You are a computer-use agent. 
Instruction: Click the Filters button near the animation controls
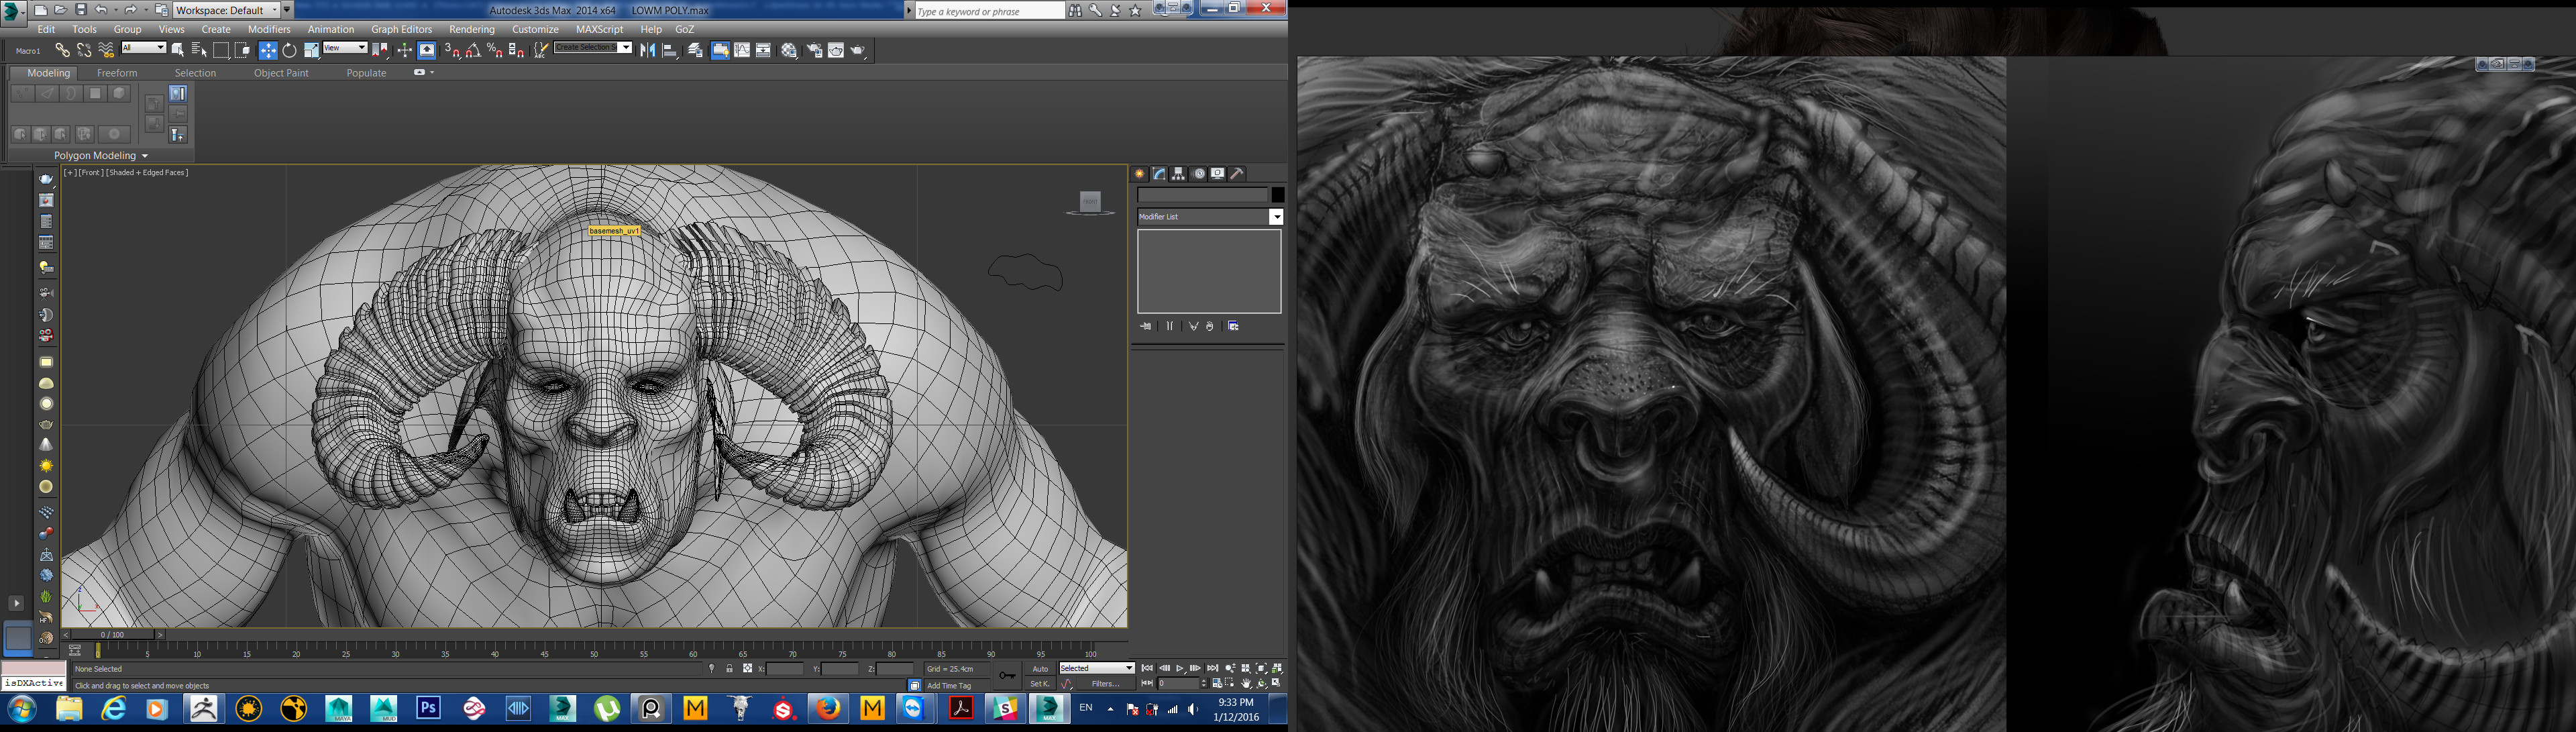(1106, 685)
